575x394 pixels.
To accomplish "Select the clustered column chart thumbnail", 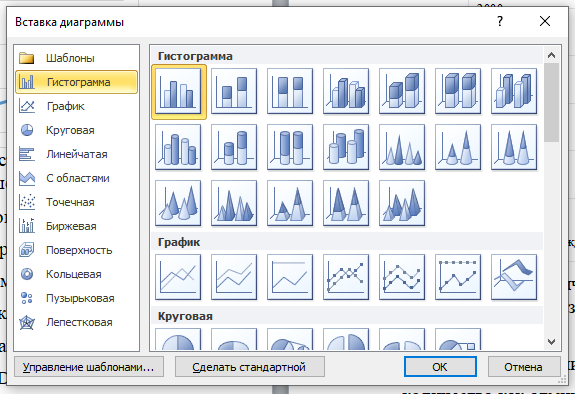I will pyautogui.click(x=178, y=91).
